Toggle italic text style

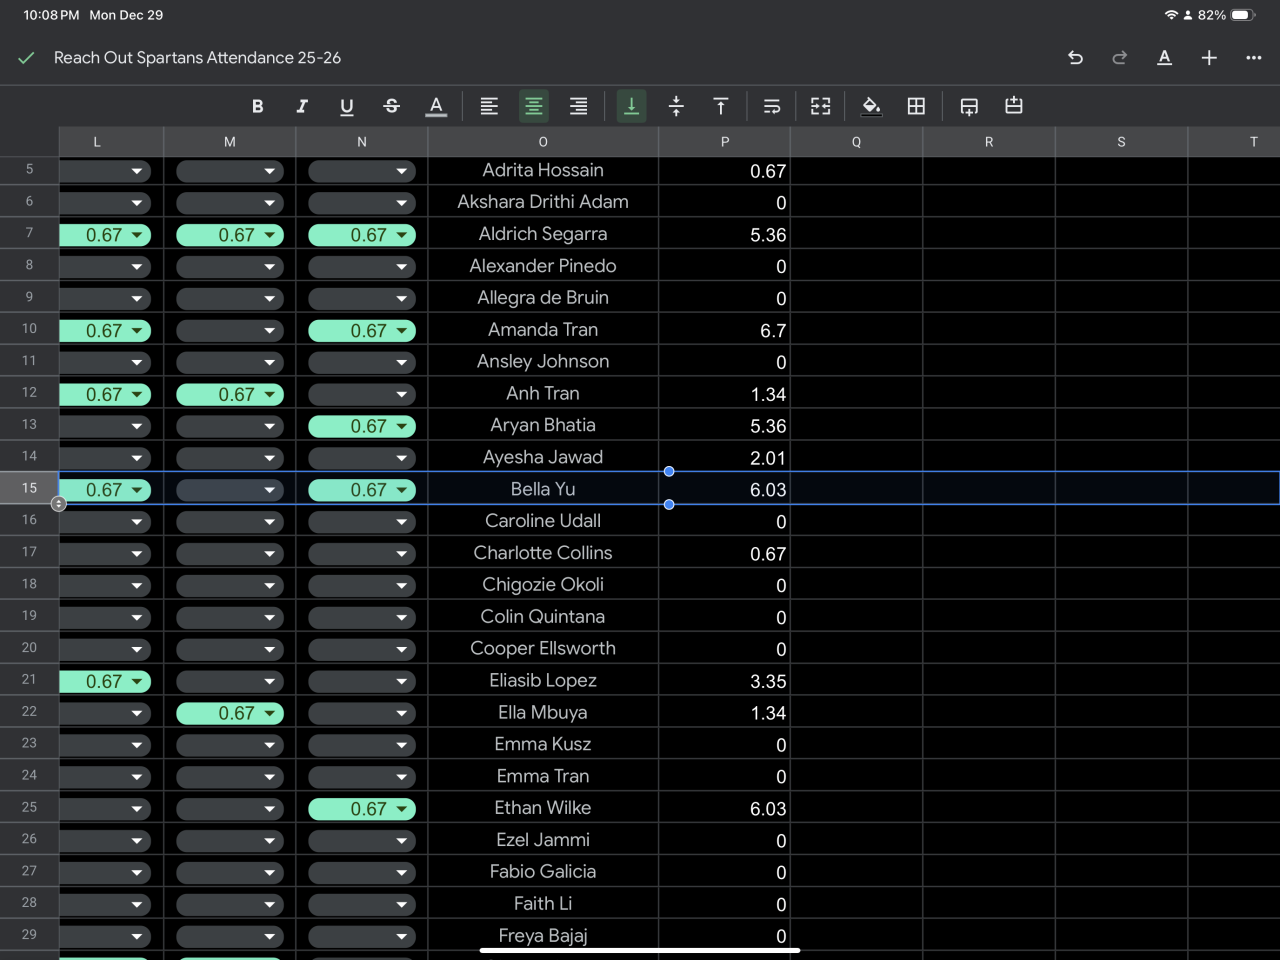point(302,106)
